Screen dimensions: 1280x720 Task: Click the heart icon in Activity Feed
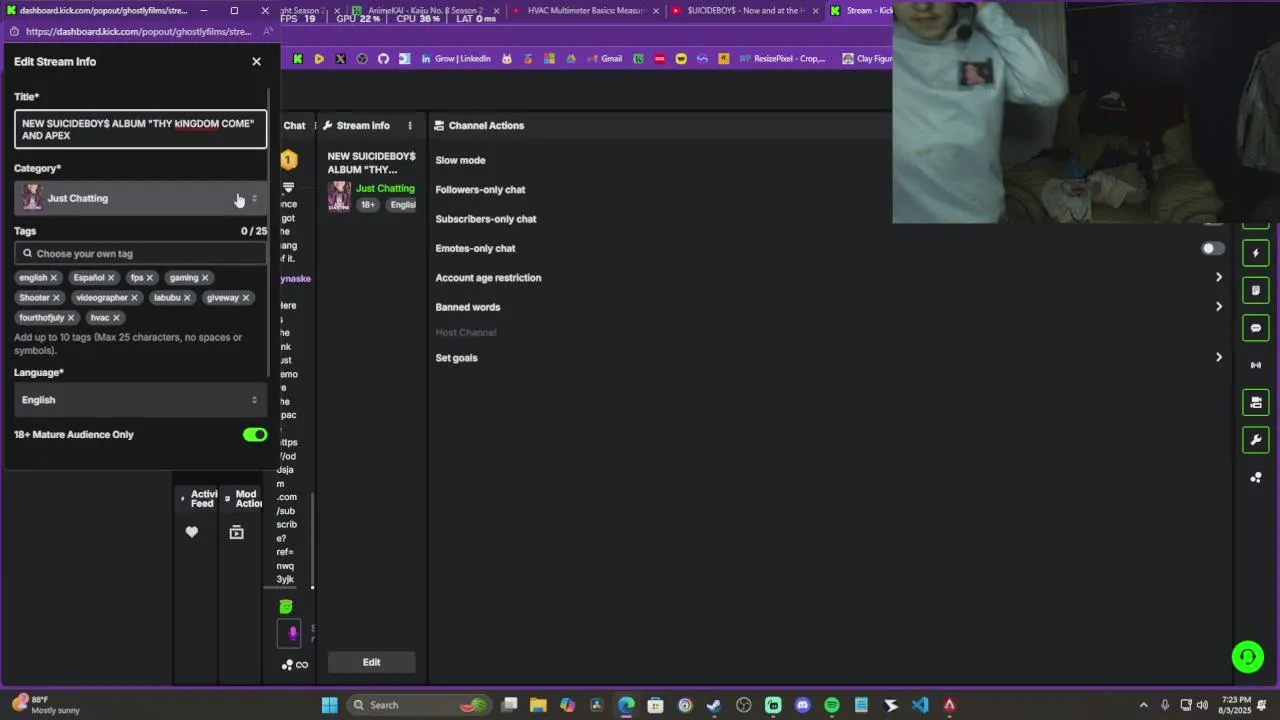192,533
